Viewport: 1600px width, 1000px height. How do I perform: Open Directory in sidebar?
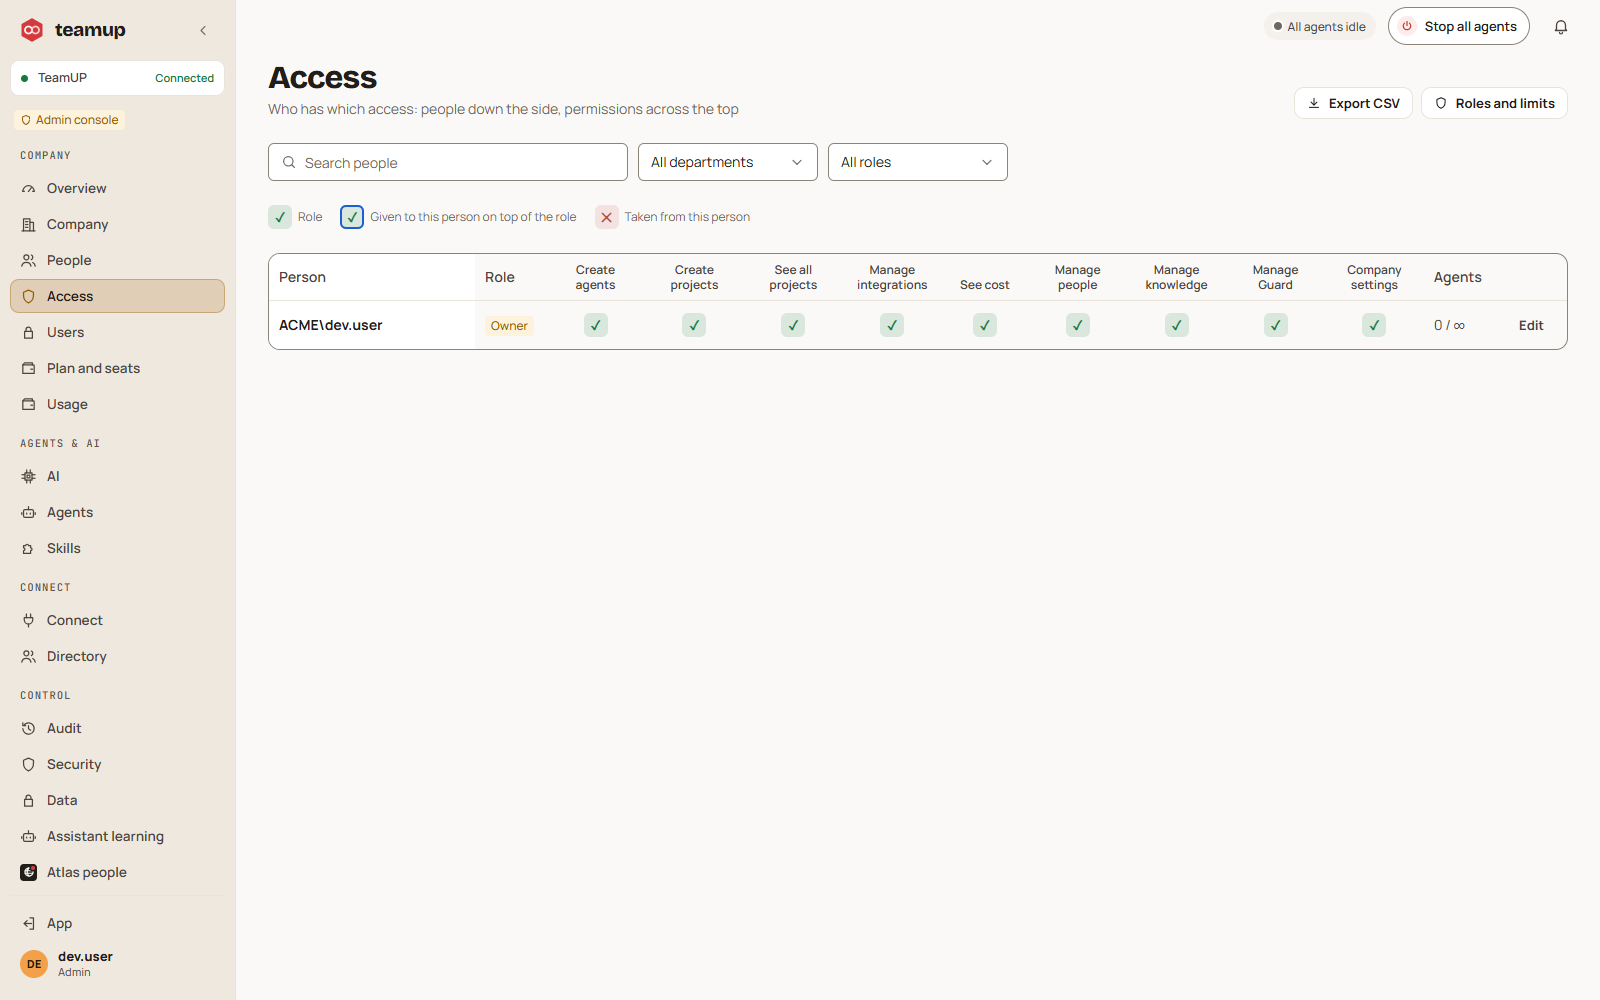117,656
